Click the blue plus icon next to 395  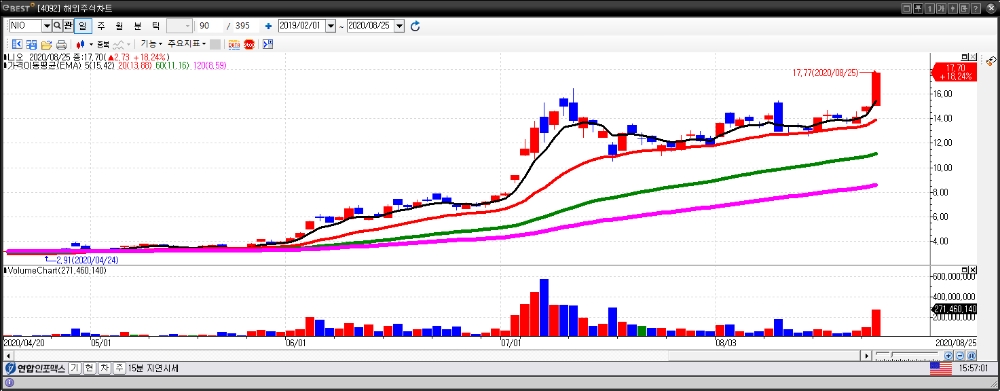click(x=268, y=26)
